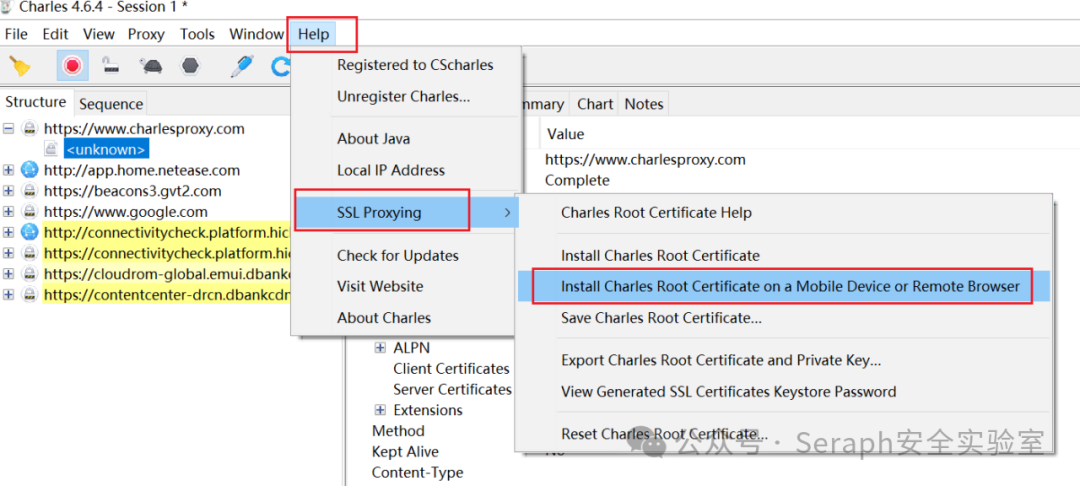This screenshot has width=1080, height=486.
Task: Click the Value column header
Action: point(565,134)
